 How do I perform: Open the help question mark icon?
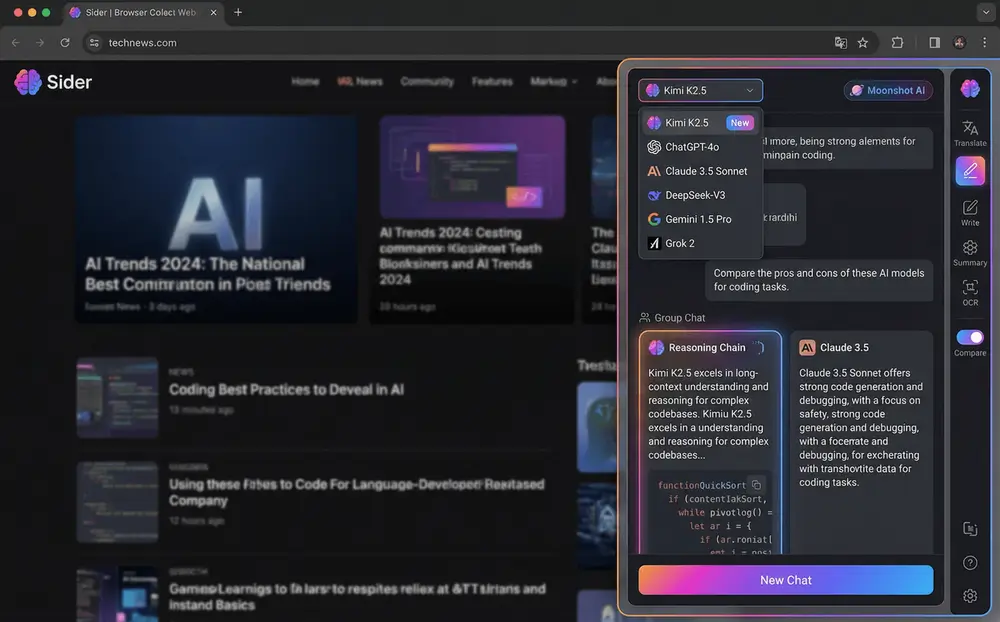[x=970, y=563]
